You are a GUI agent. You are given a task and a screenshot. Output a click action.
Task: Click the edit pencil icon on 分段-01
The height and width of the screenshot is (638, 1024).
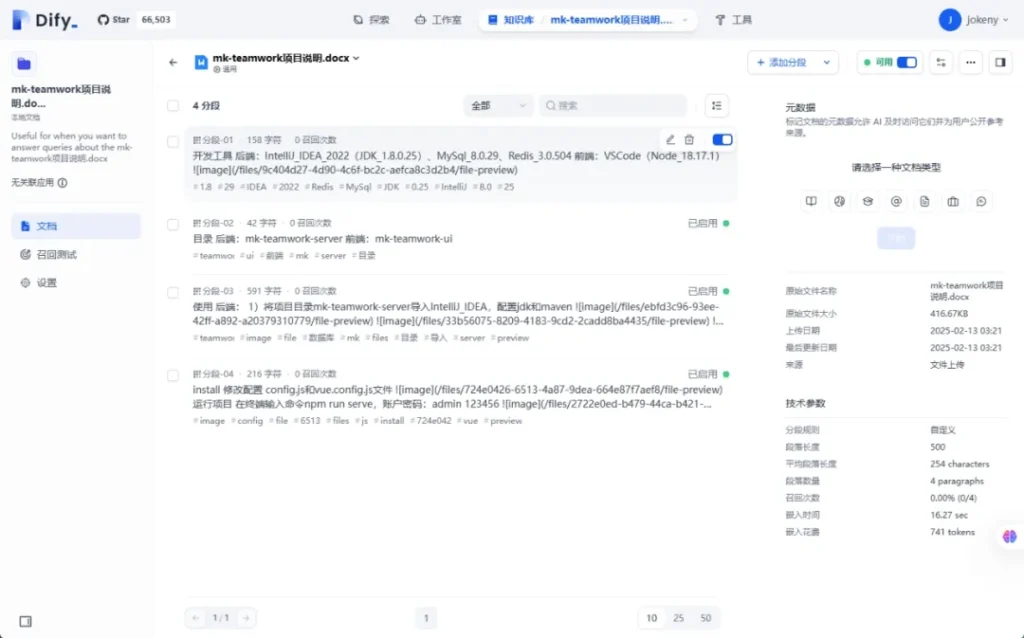(x=670, y=140)
